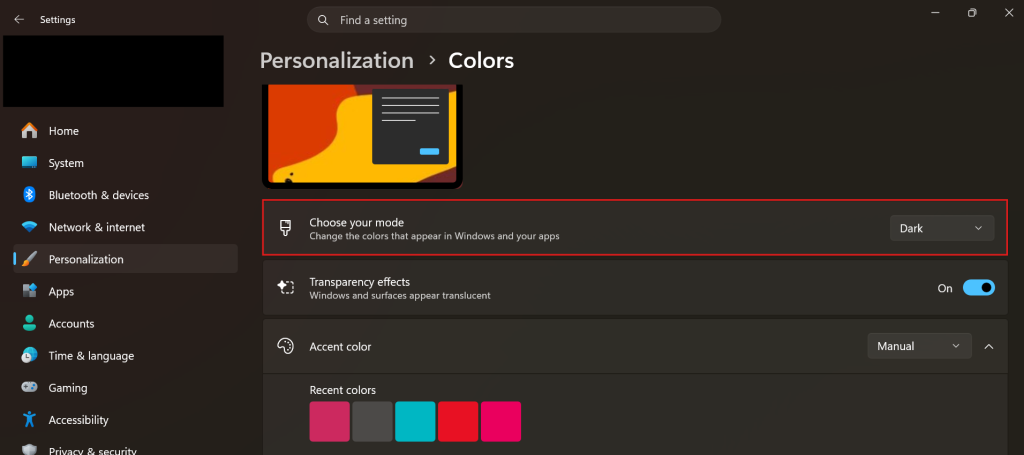
Task: Minimize the Settings window
Action: 935,12
